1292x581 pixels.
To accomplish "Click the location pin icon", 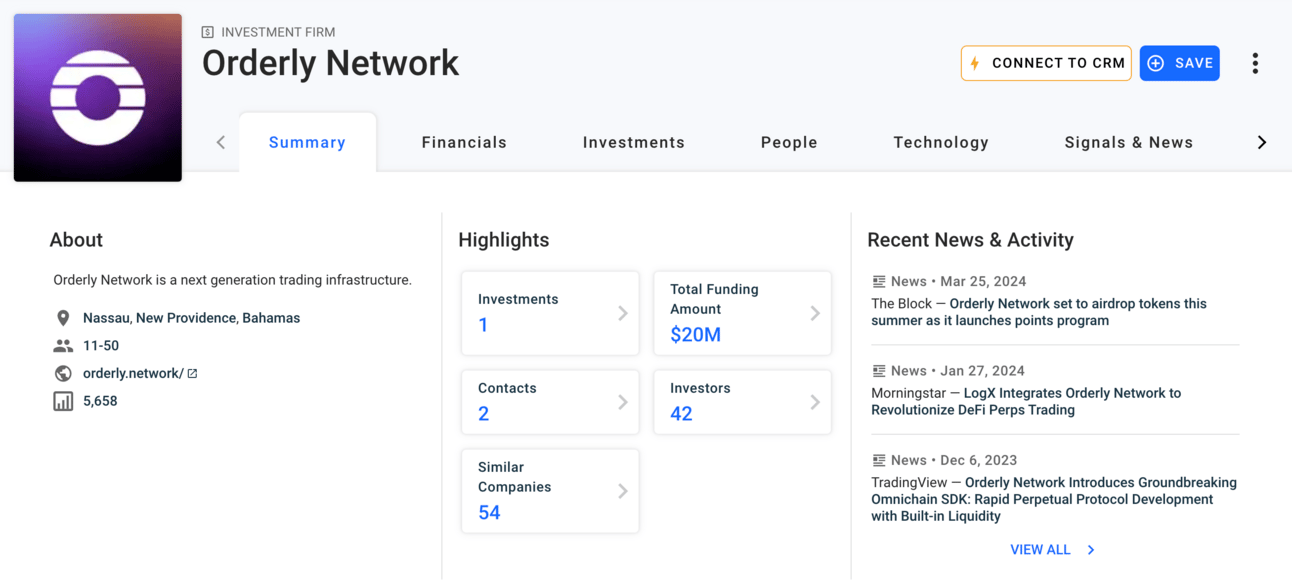I will point(63,318).
